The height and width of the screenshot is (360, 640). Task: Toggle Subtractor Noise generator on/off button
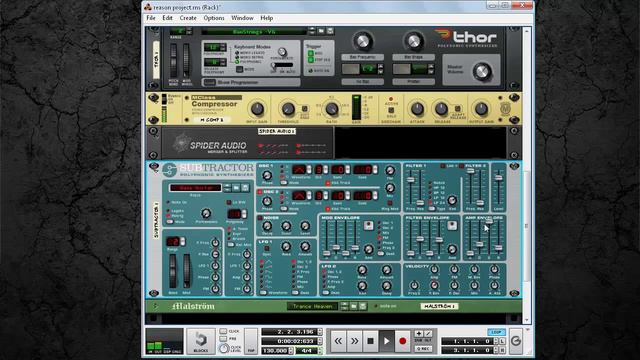pos(260,218)
